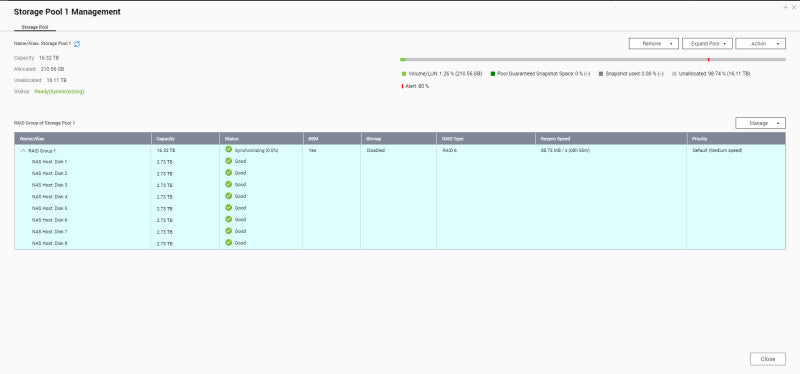Click the Good status icon for Disk 2
The width and height of the screenshot is (800, 374).
[x=229, y=172]
